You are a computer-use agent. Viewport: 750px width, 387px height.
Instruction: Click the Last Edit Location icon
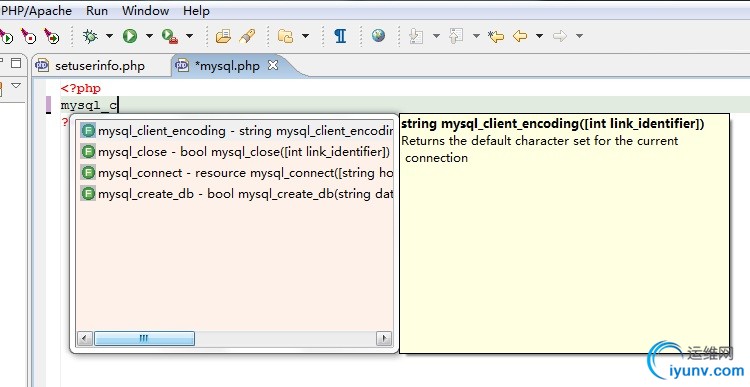click(x=496, y=36)
